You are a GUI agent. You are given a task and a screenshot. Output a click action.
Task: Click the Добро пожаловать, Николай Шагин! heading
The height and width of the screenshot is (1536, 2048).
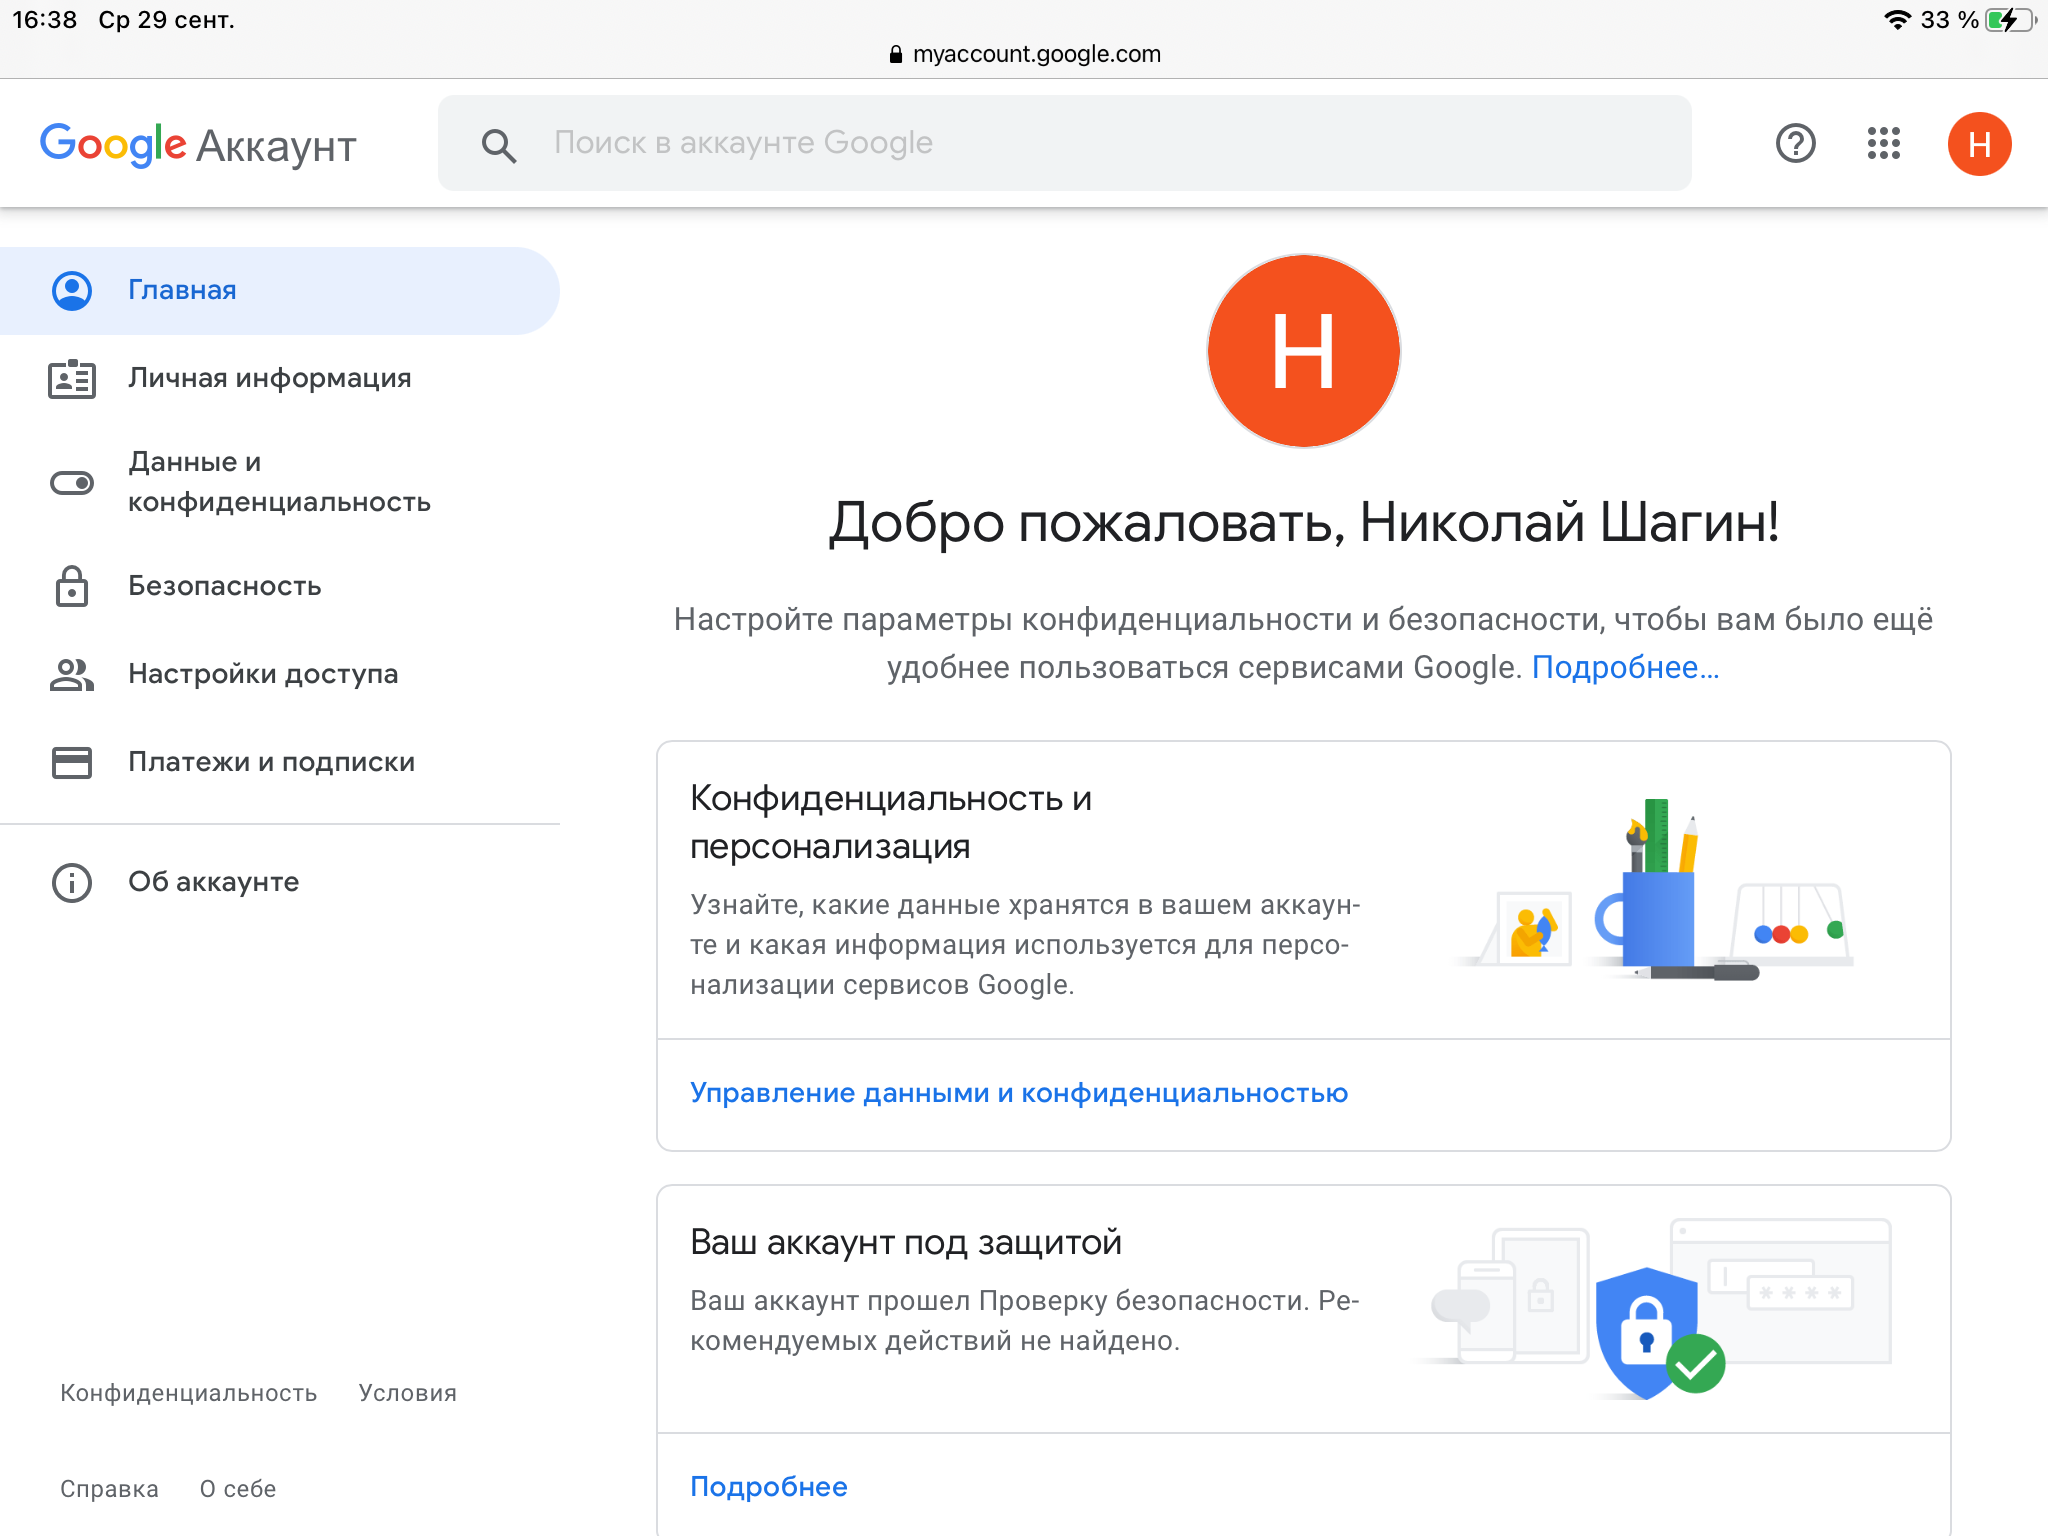[1304, 523]
